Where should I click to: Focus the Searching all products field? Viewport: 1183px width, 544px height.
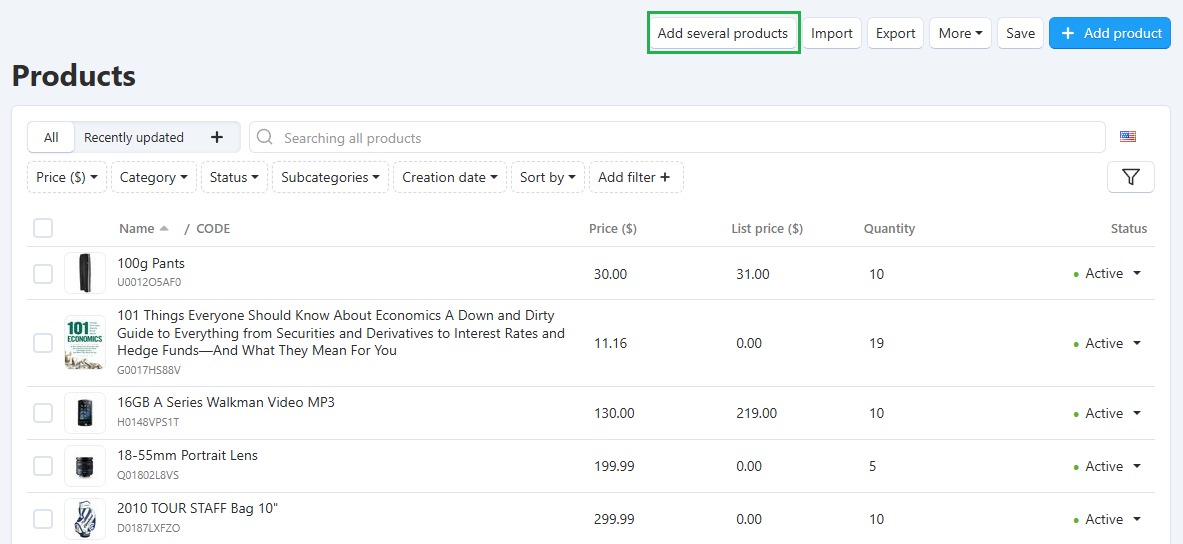click(x=677, y=137)
